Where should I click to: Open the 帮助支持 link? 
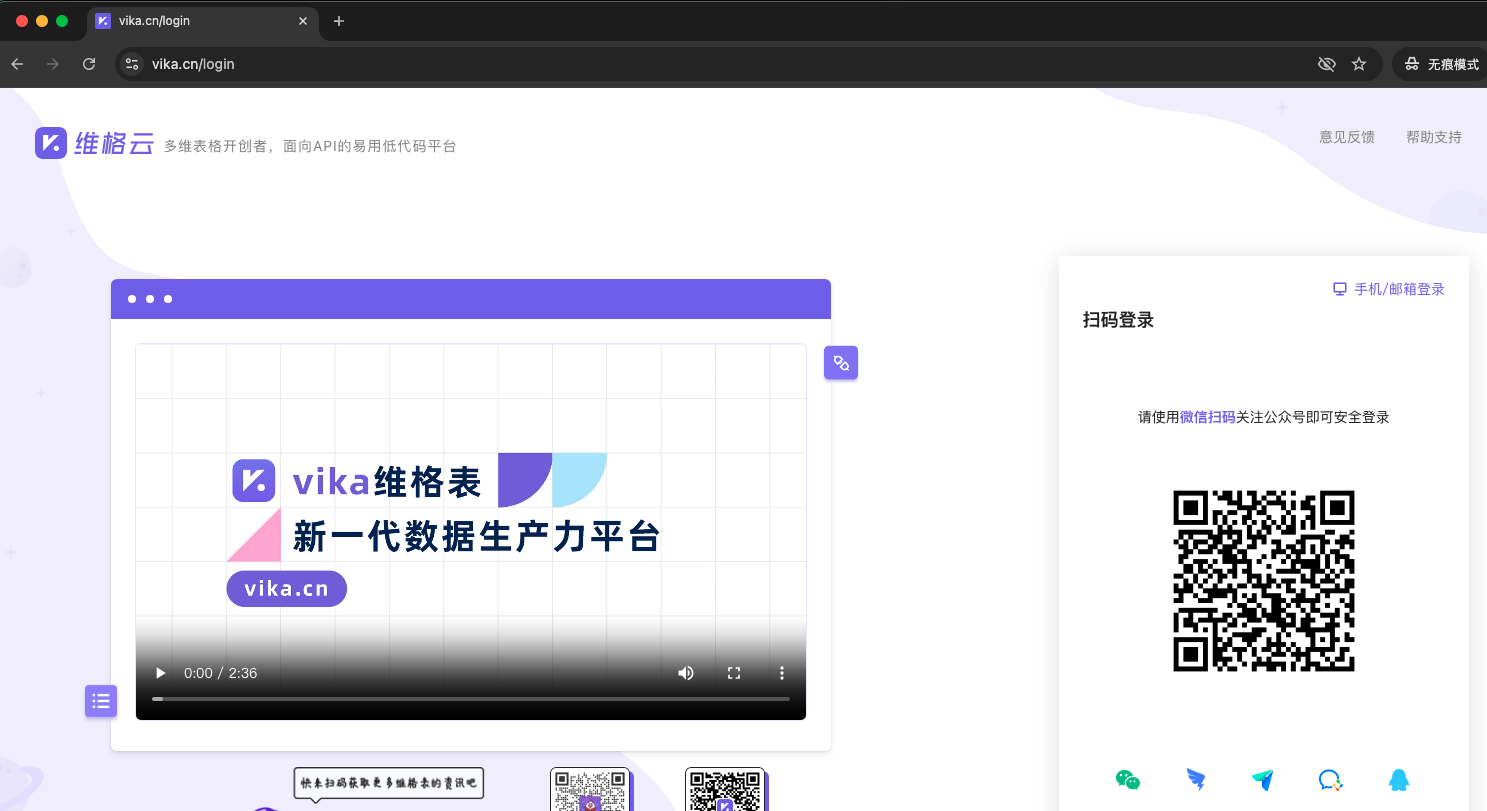click(1434, 137)
